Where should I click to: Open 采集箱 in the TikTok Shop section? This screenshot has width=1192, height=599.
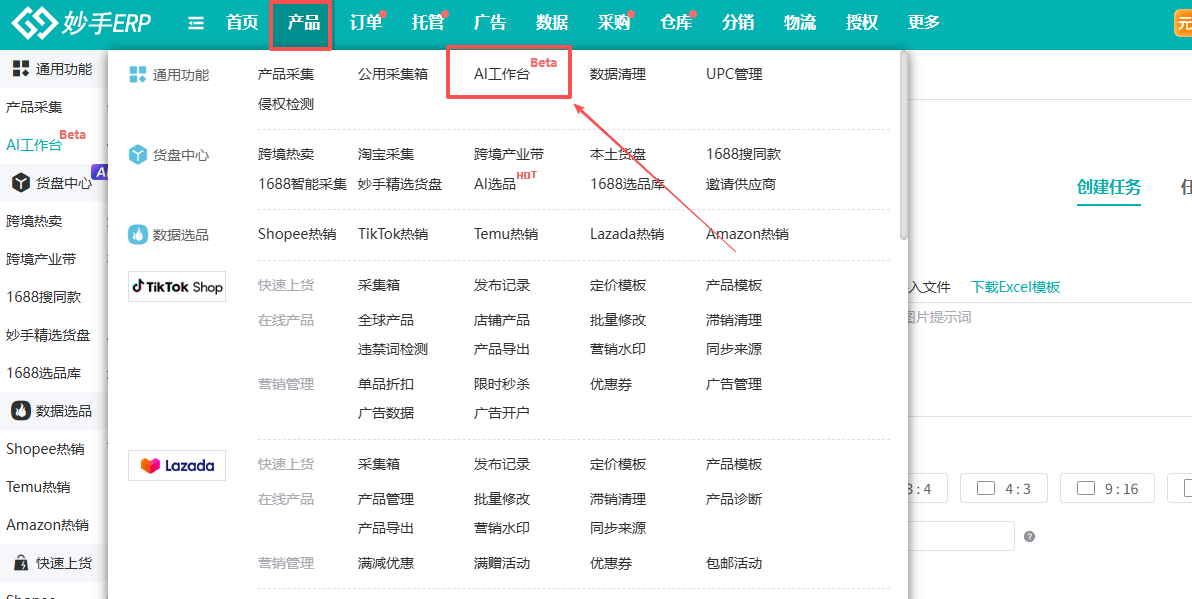tap(379, 286)
